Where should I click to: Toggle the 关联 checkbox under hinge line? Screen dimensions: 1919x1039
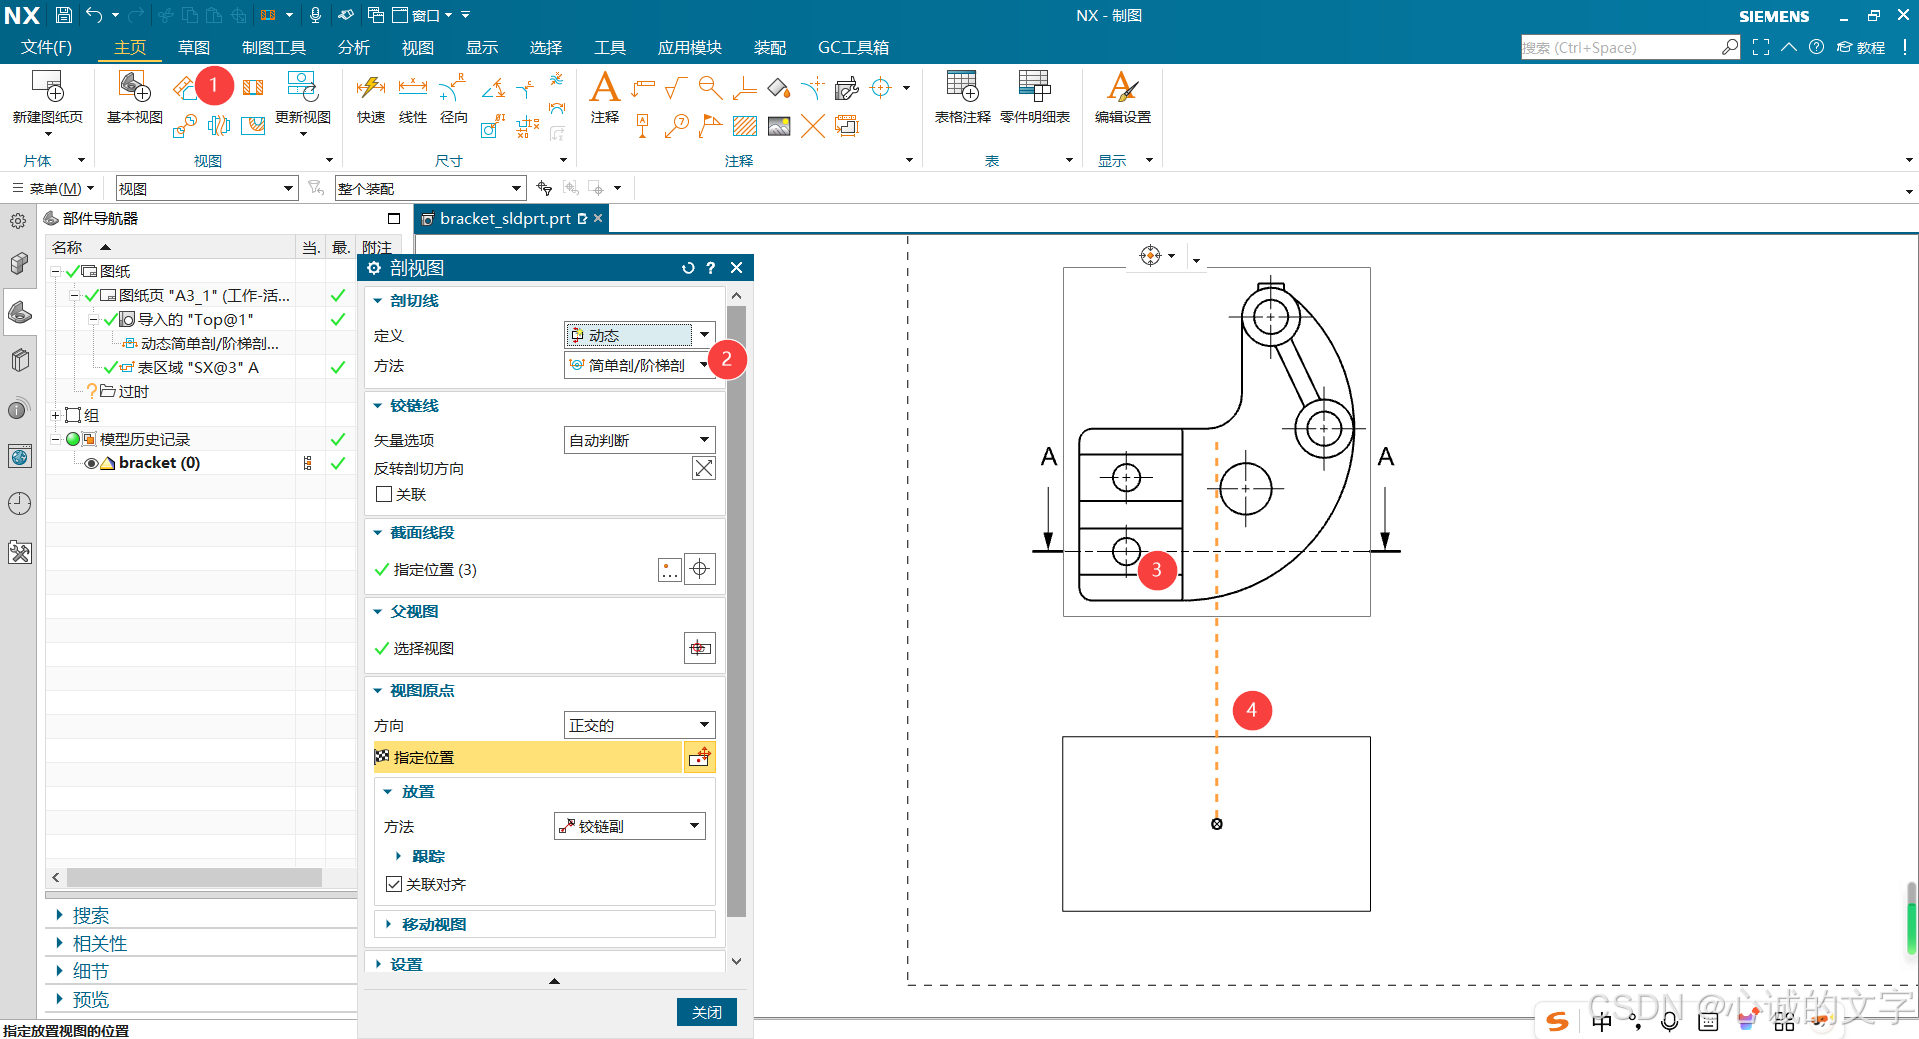click(x=384, y=494)
